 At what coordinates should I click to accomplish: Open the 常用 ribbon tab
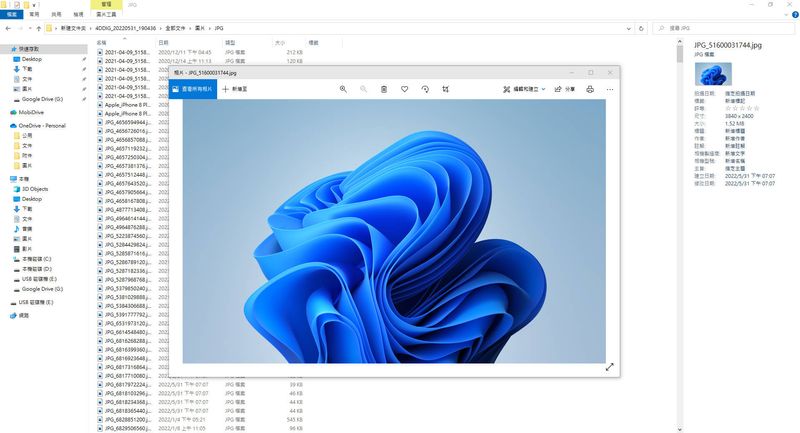tap(34, 14)
